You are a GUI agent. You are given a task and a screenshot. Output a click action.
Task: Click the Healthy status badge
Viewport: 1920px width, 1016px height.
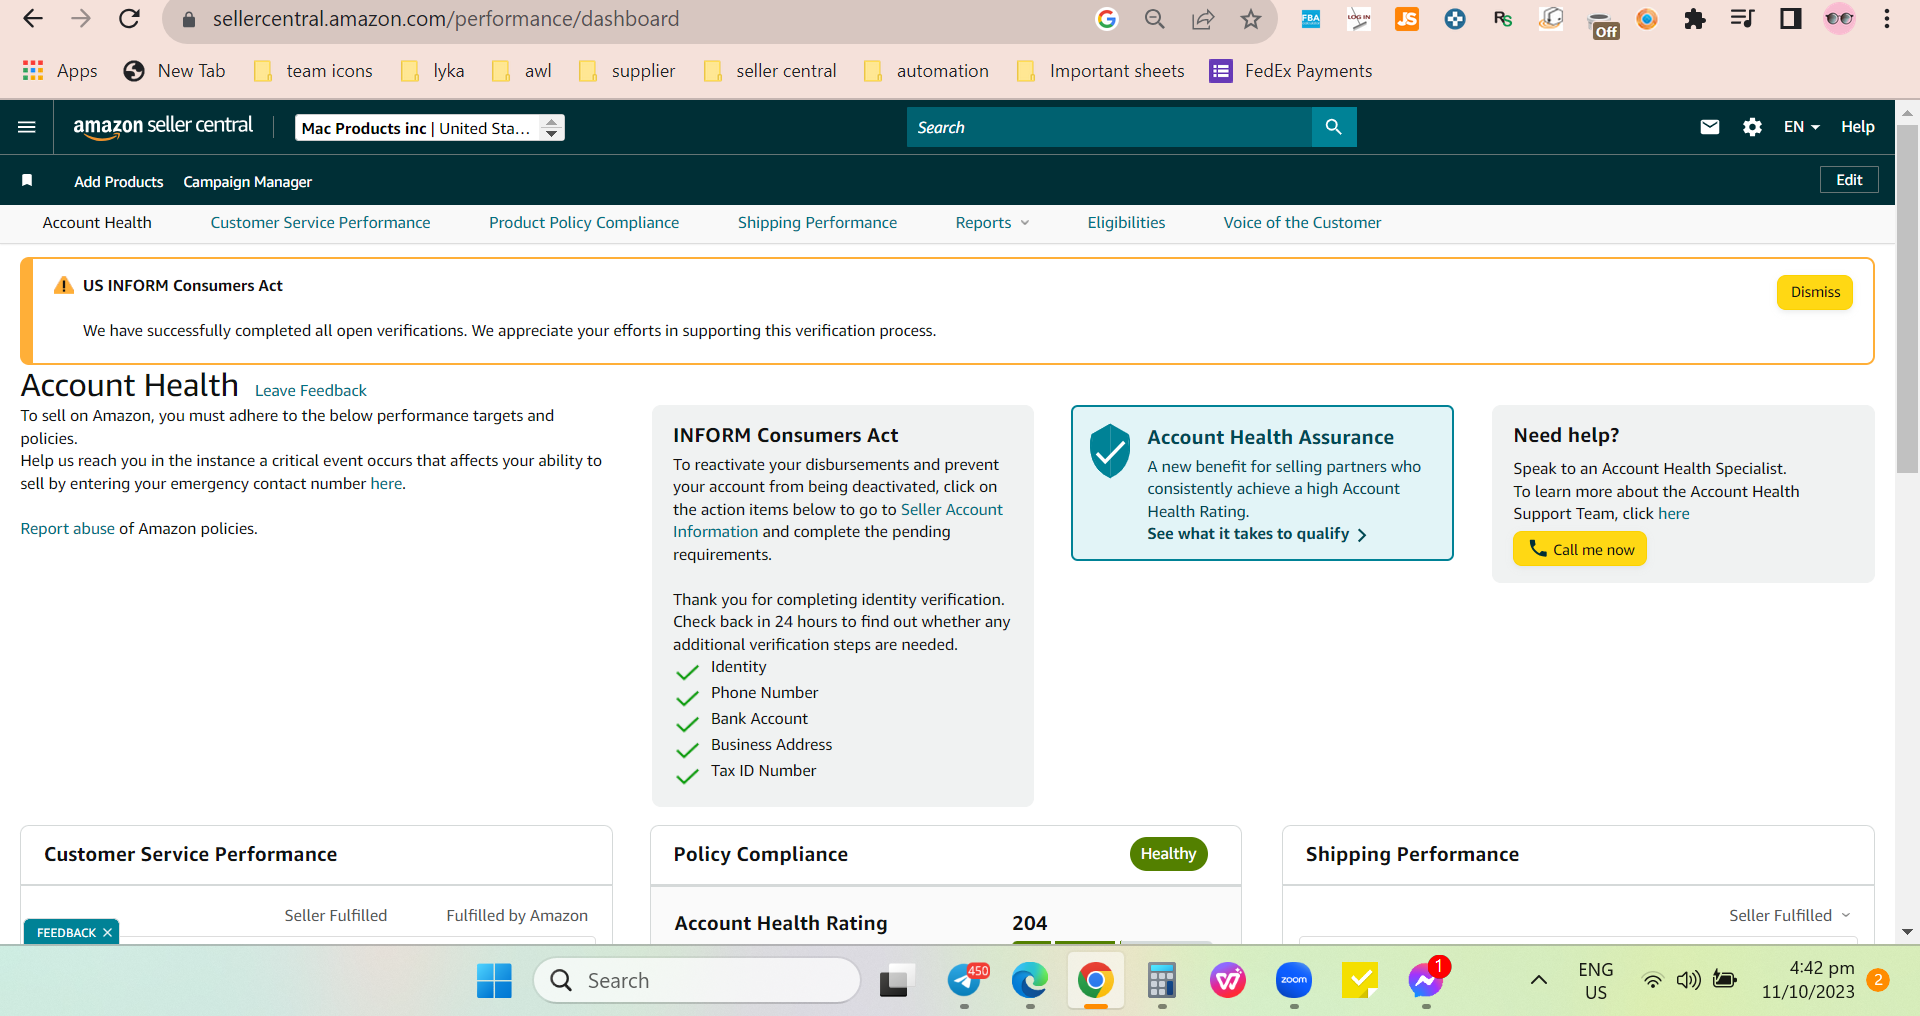(x=1169, y=854)
